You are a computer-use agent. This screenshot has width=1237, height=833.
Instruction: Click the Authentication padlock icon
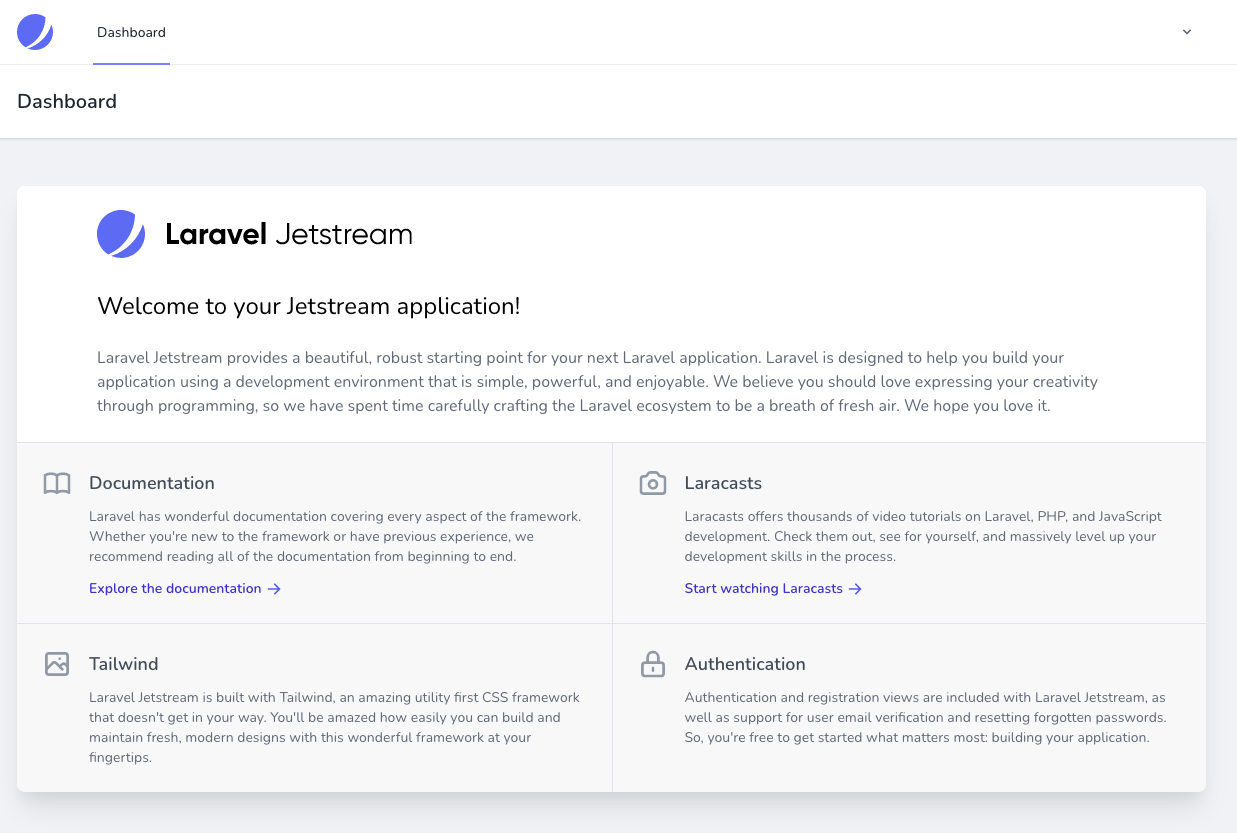[x=653, y=664]
